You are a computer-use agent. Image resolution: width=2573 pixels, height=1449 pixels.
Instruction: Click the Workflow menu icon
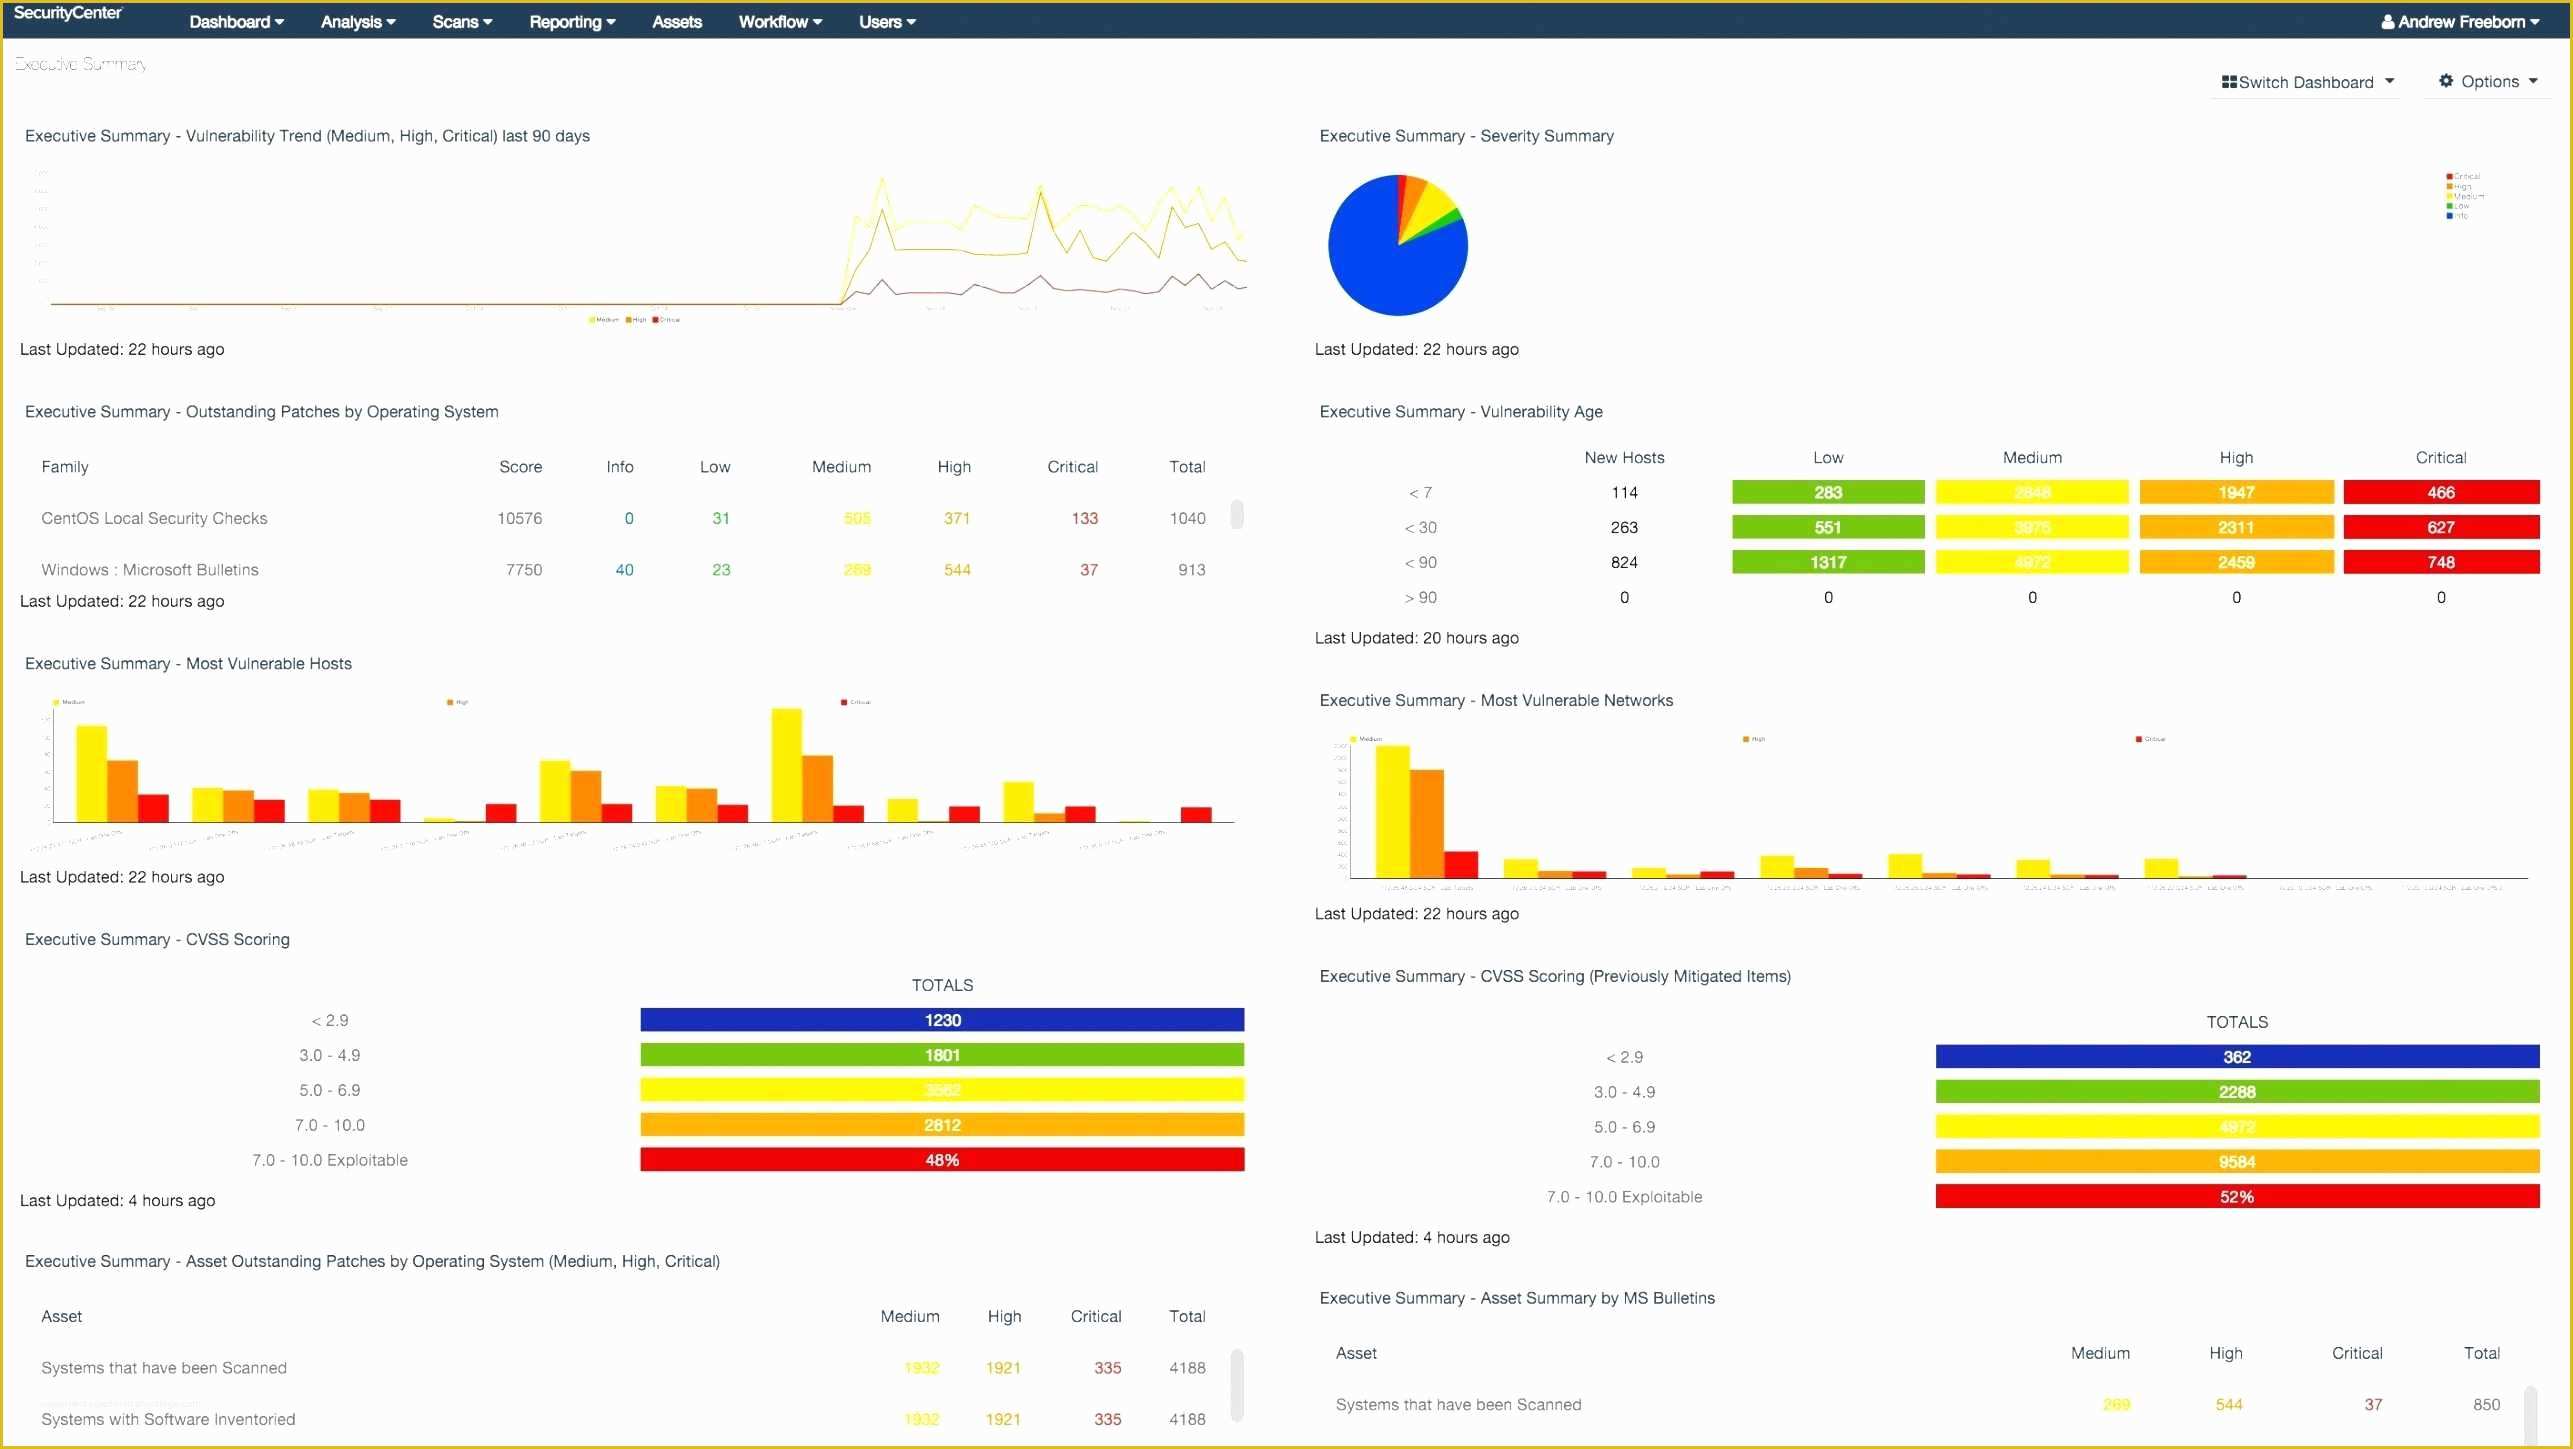tap(778, 21)
